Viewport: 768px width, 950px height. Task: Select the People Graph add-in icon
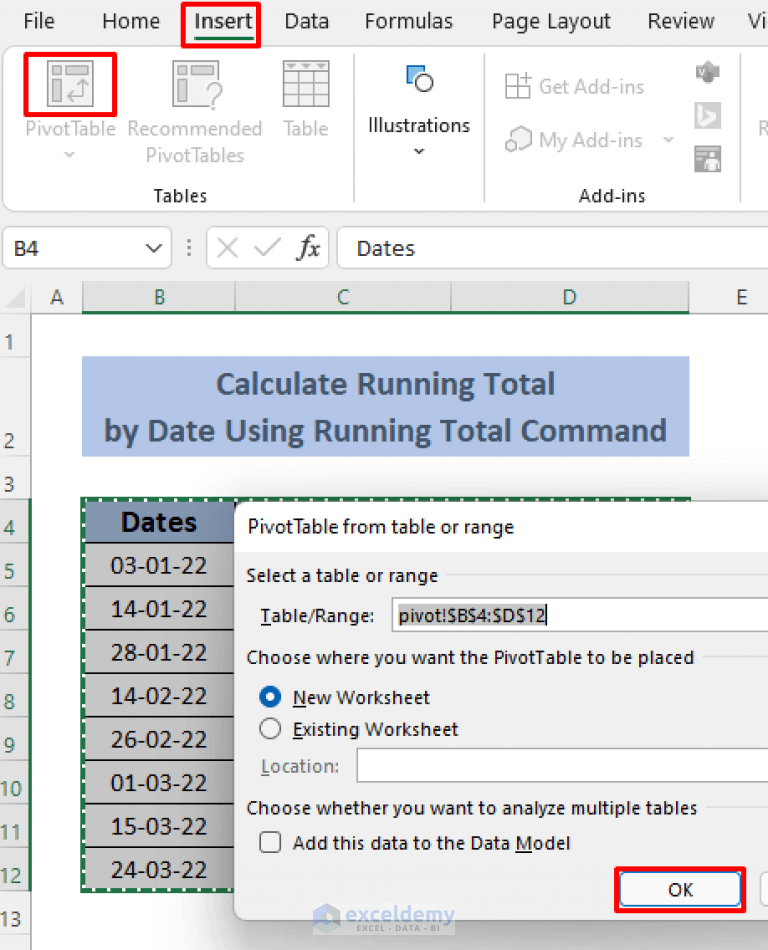[708, 159]
